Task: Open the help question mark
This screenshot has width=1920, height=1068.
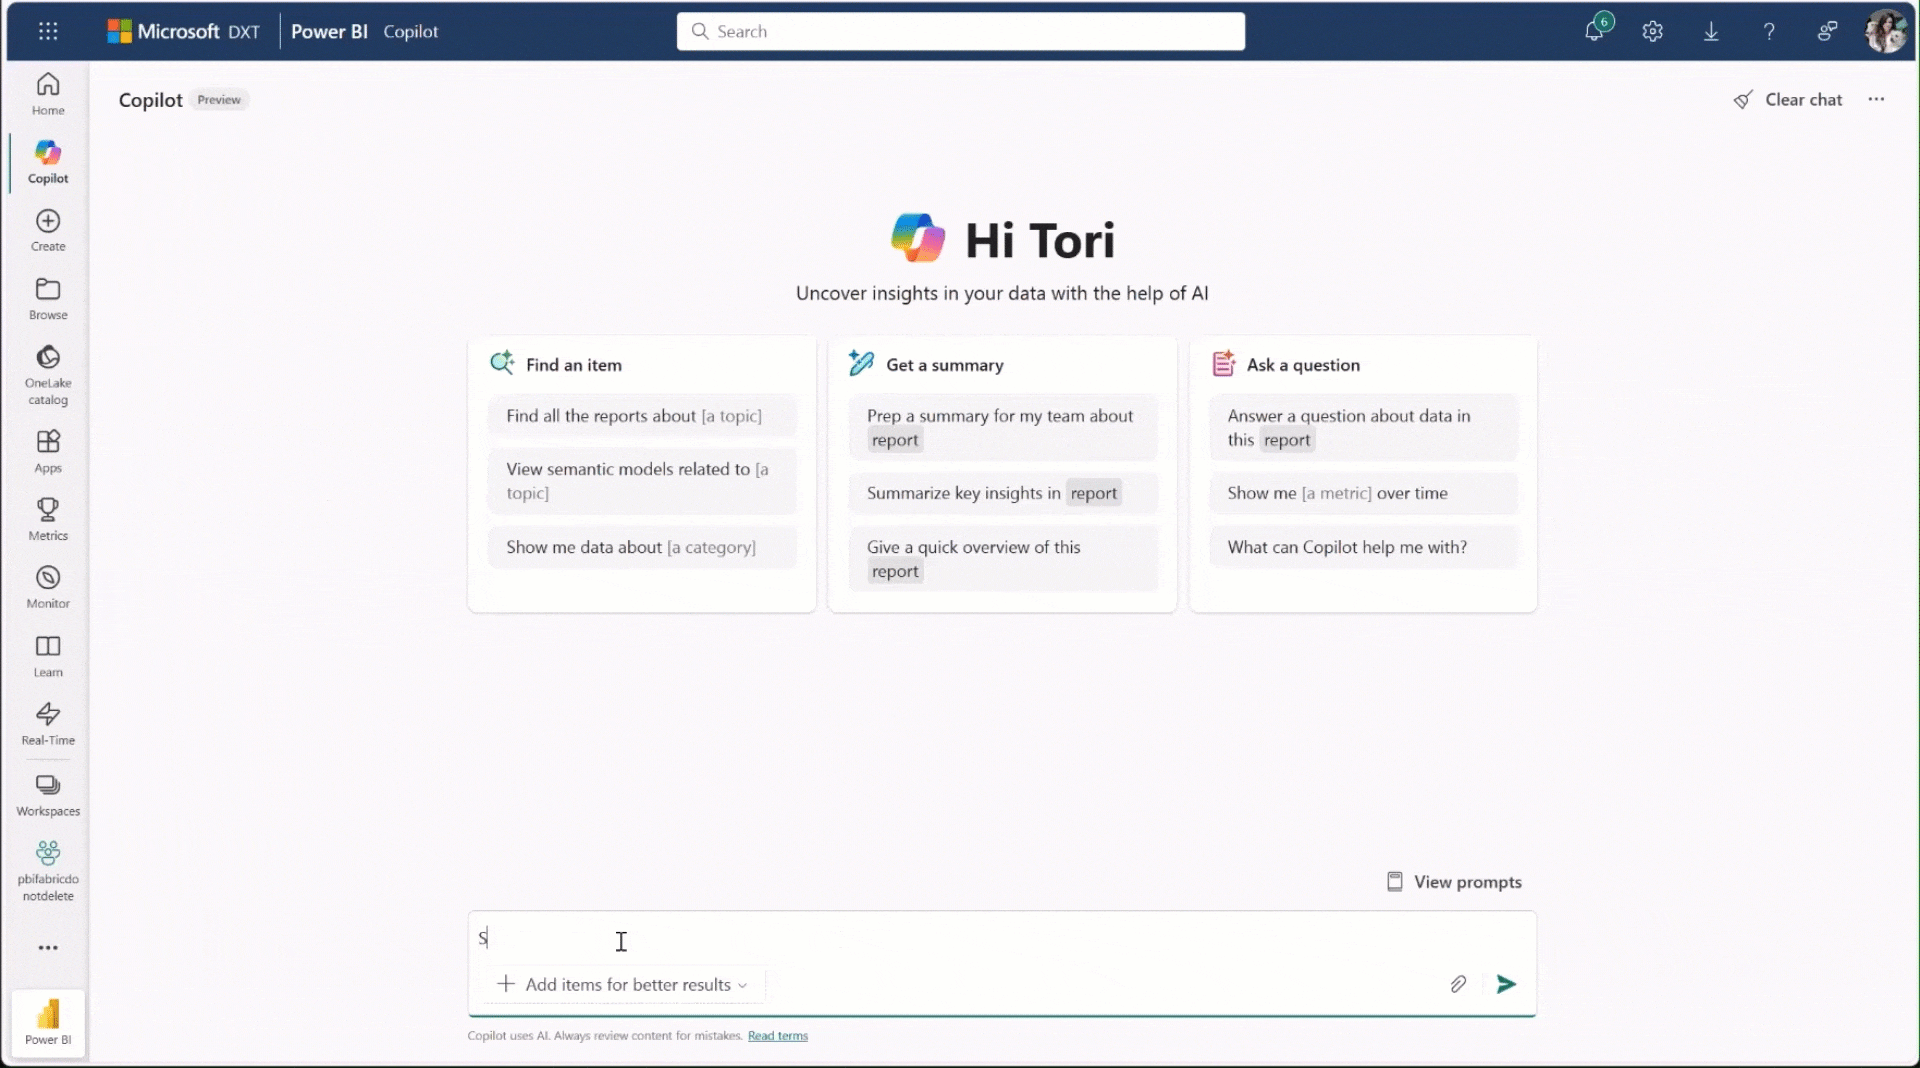Action: point(1769,31)
